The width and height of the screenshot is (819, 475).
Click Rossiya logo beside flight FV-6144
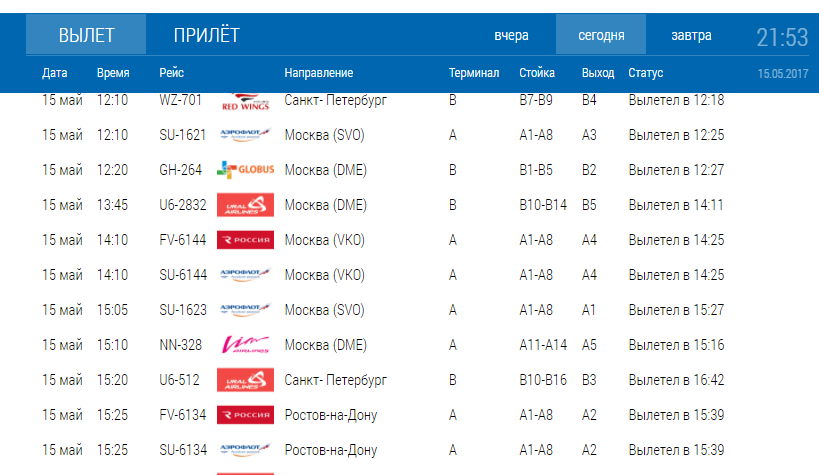coord(244,240)
